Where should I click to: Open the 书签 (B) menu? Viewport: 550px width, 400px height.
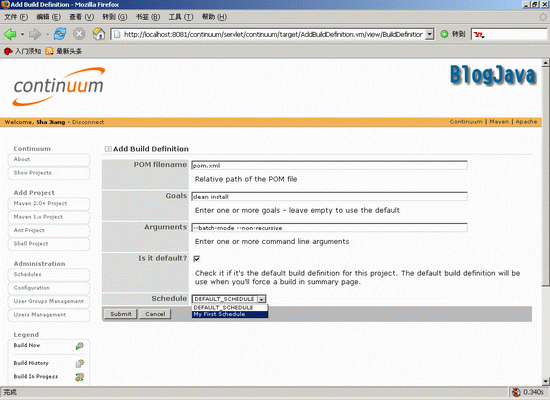tap(148, 17)
